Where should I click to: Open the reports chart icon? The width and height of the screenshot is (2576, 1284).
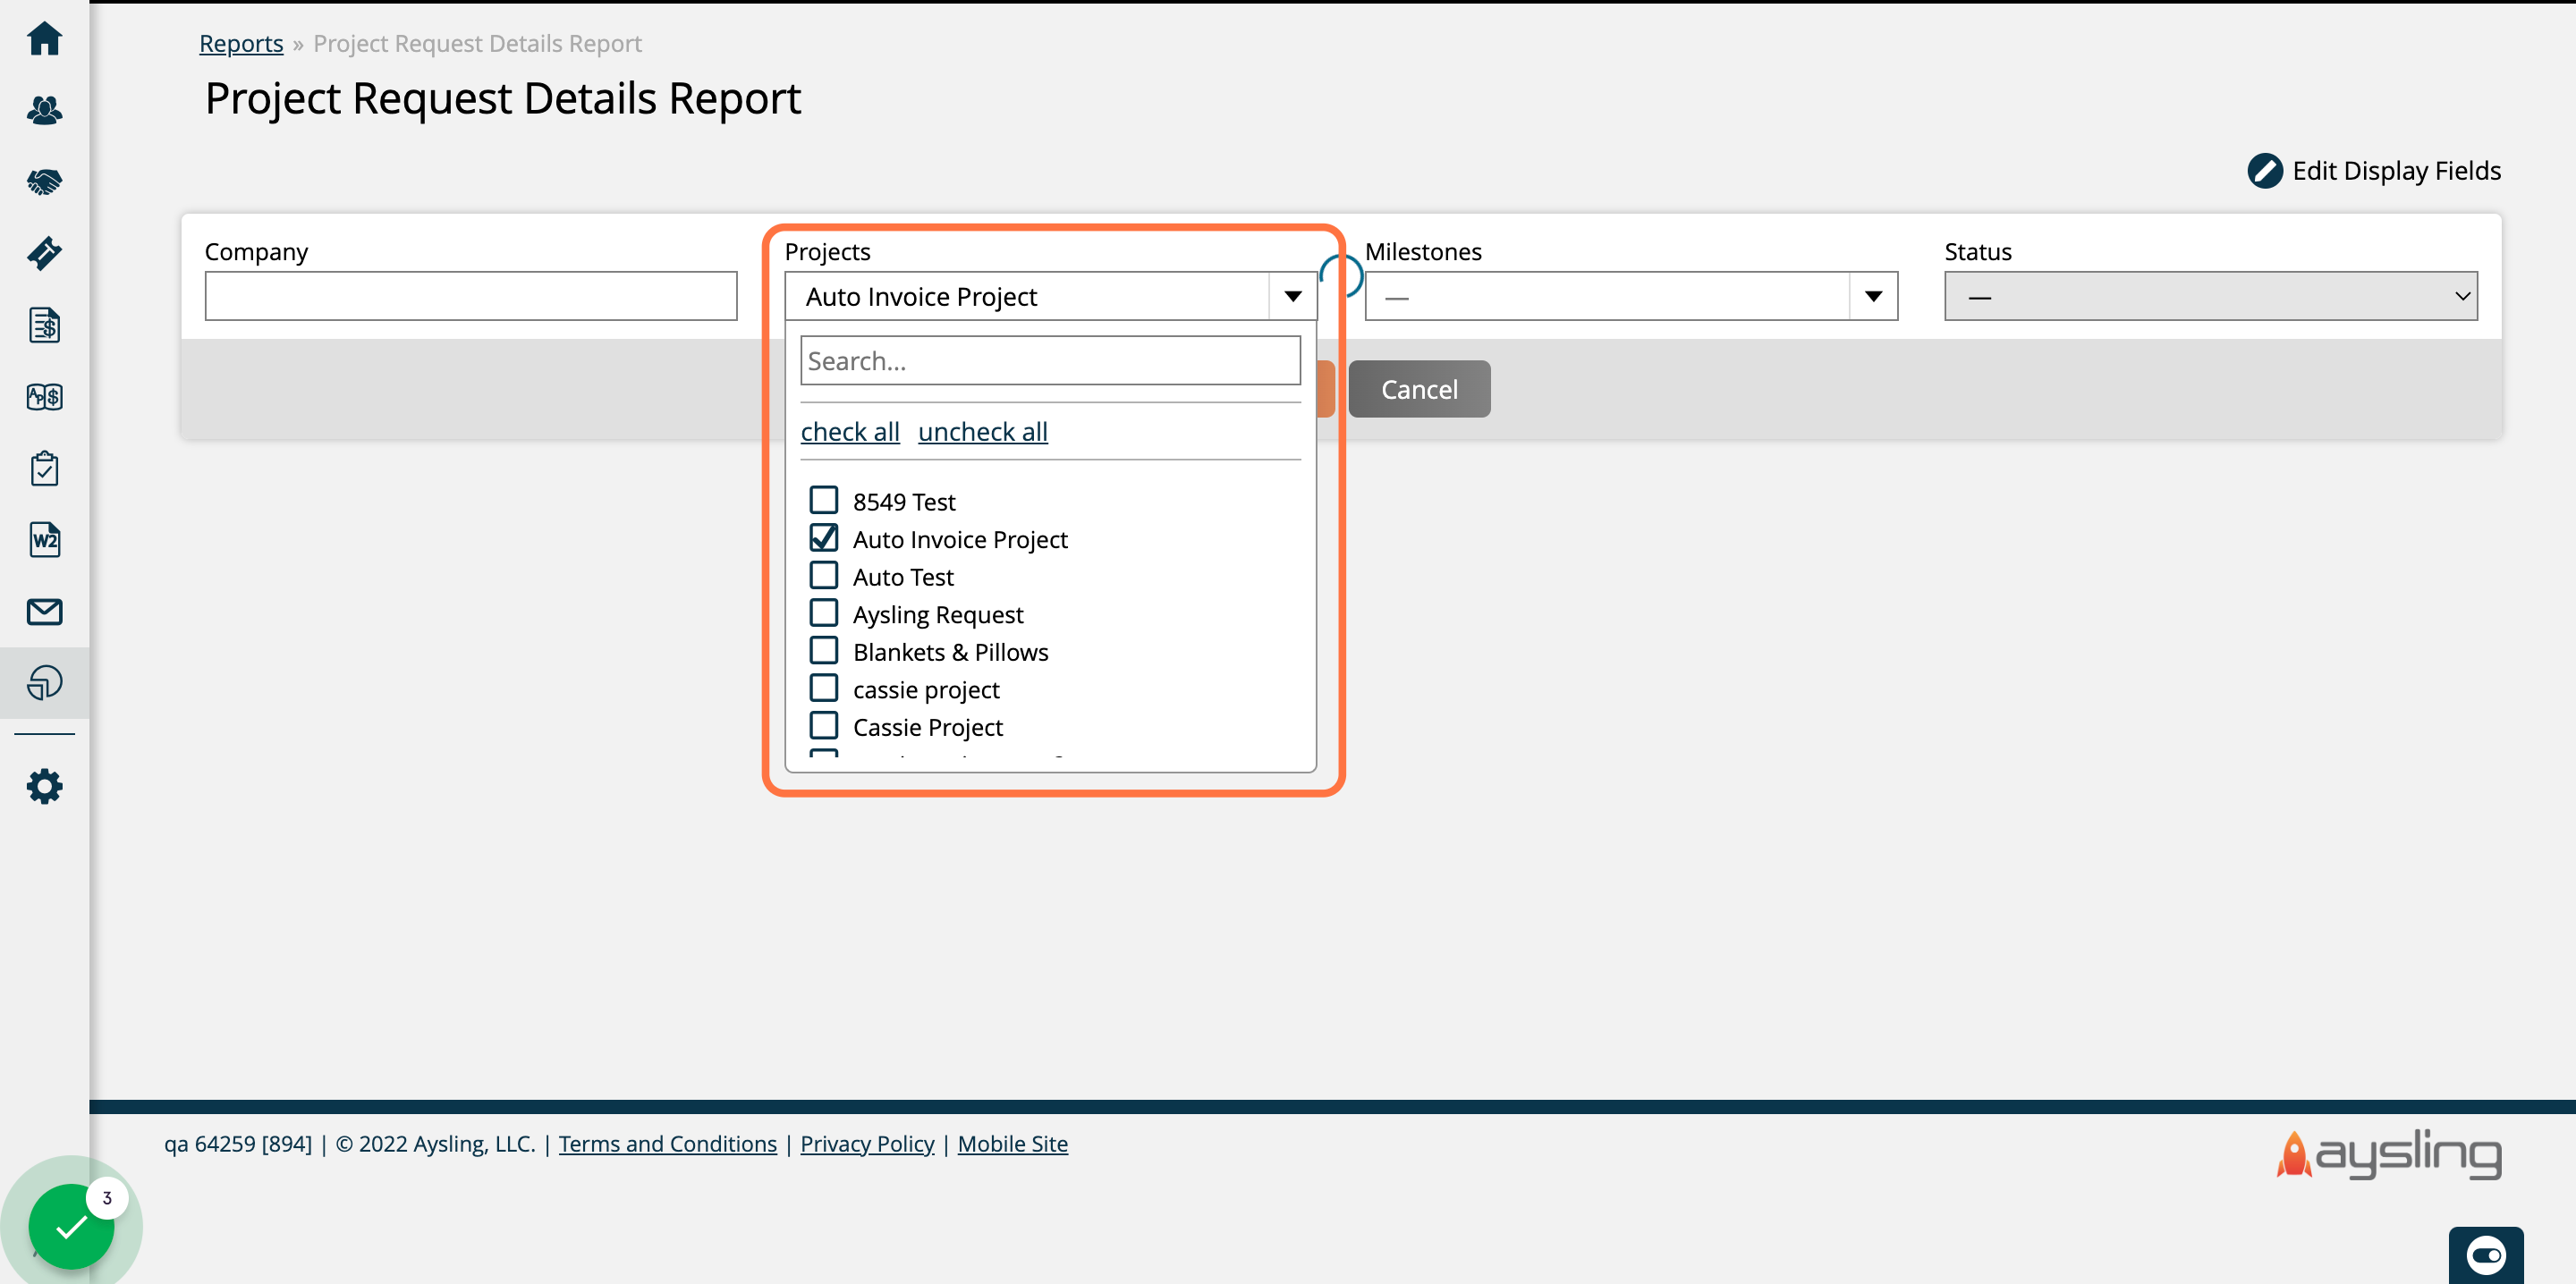point(44,683)
